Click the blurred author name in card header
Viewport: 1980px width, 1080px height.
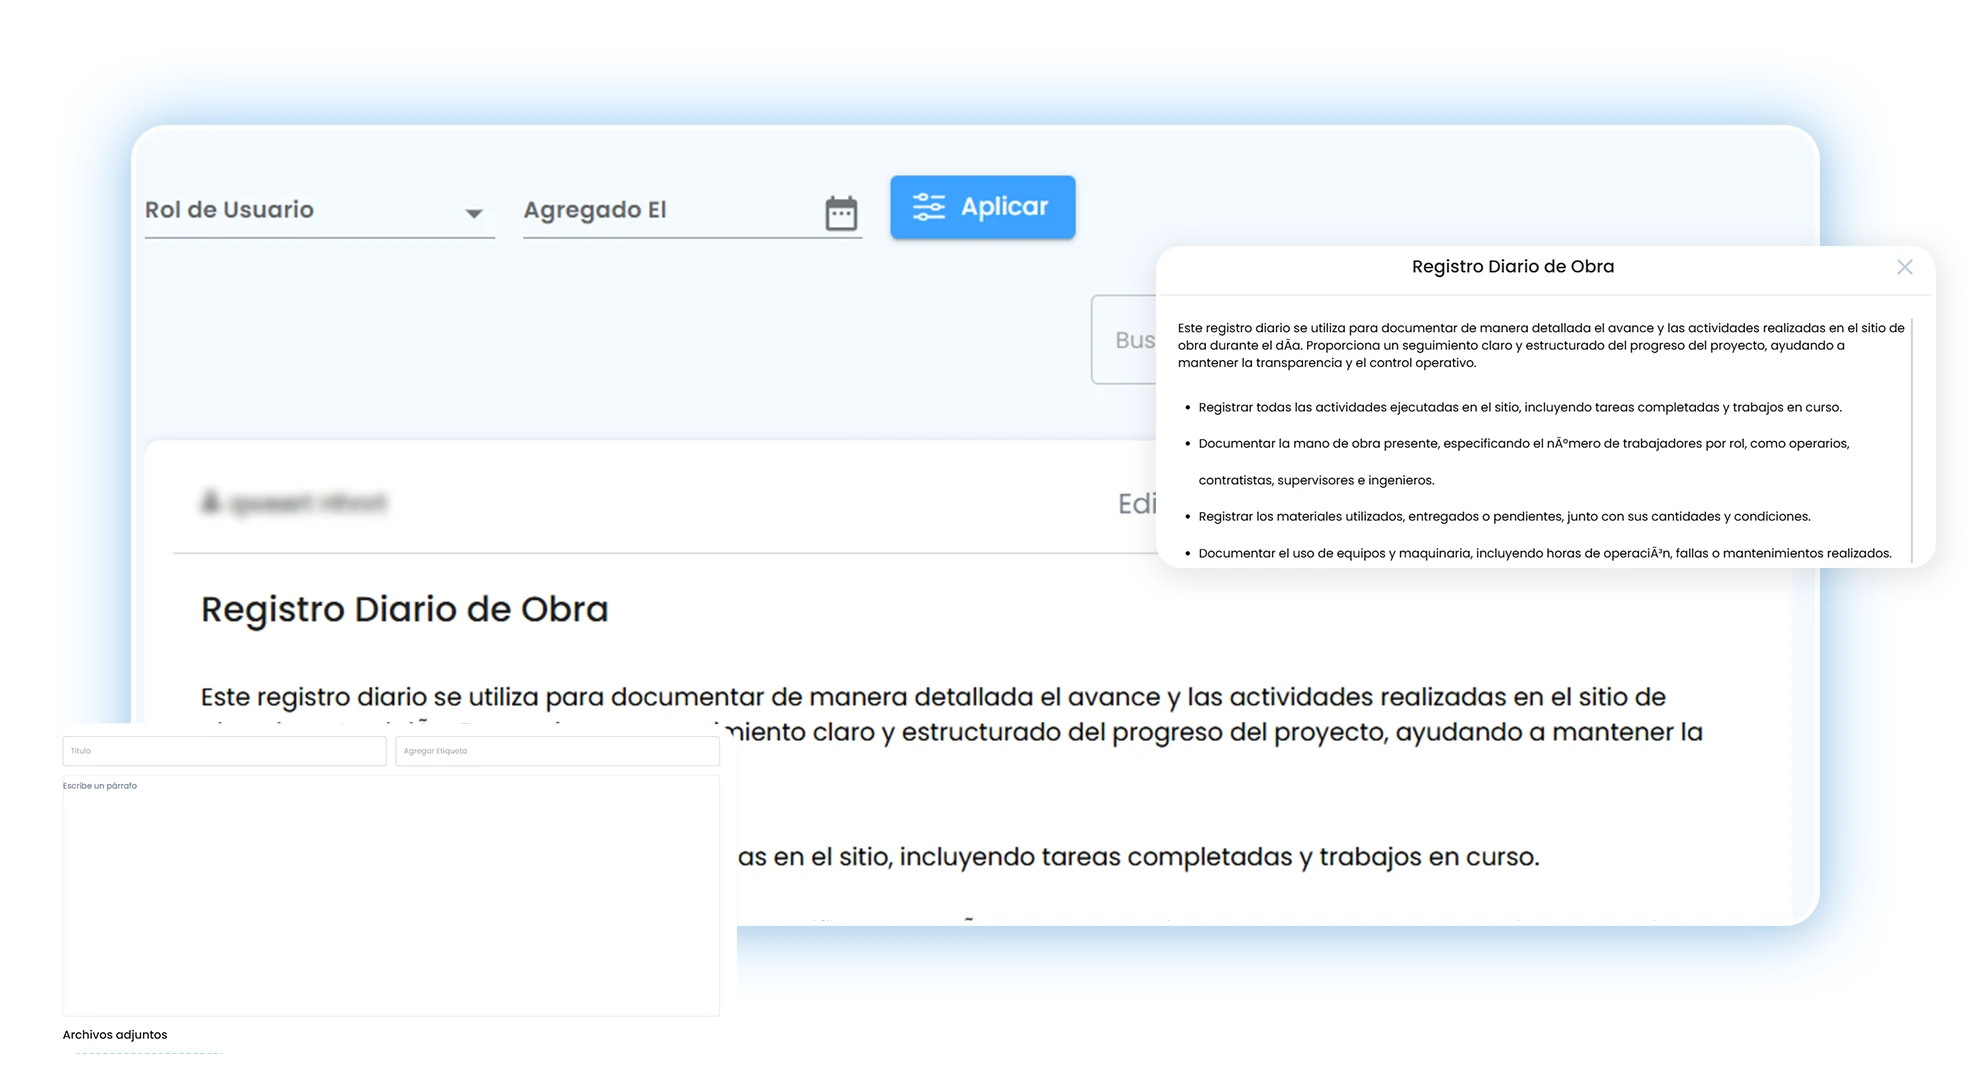pyautogui.click(x=308, y=502)
